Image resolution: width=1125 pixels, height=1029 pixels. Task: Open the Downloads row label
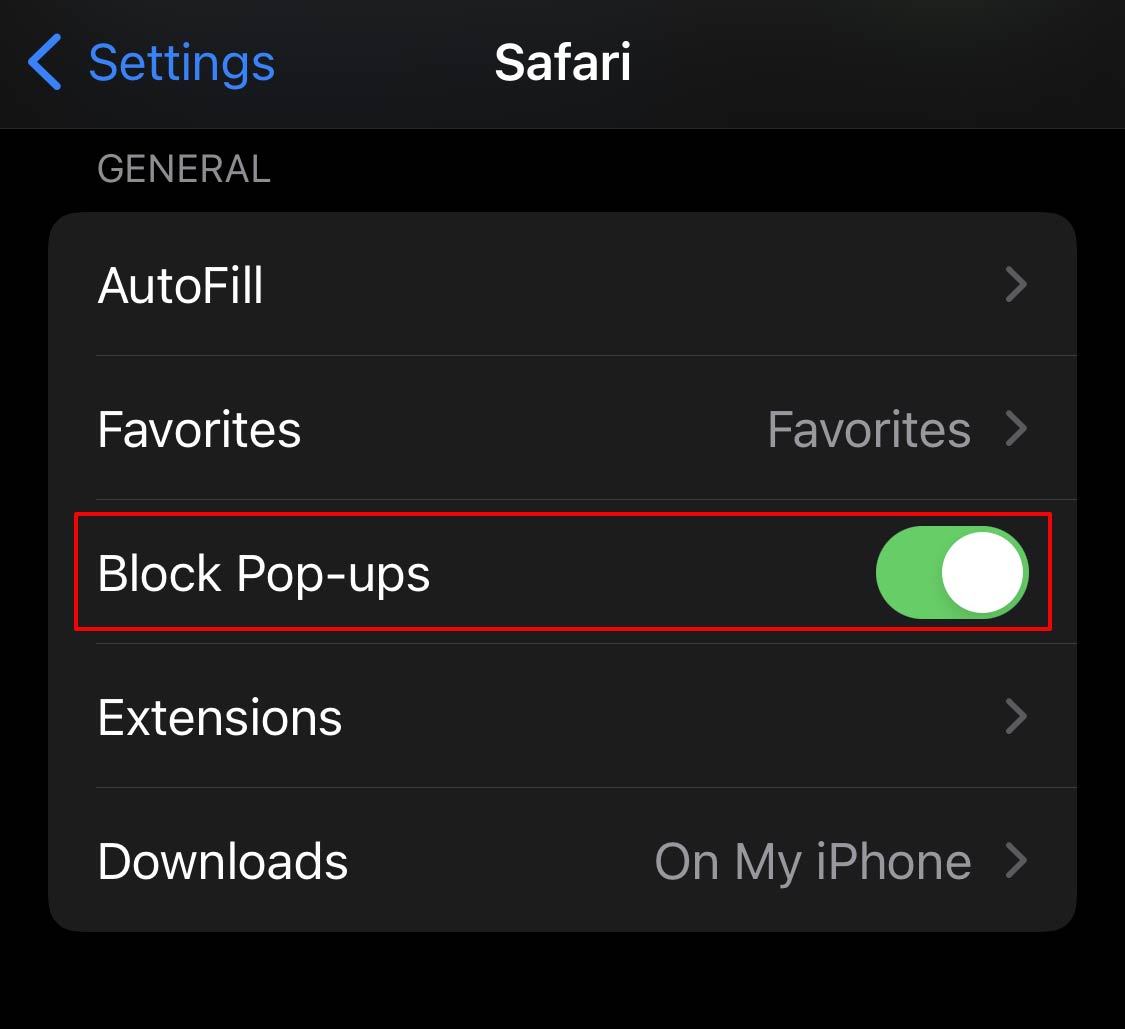point(223,862)
